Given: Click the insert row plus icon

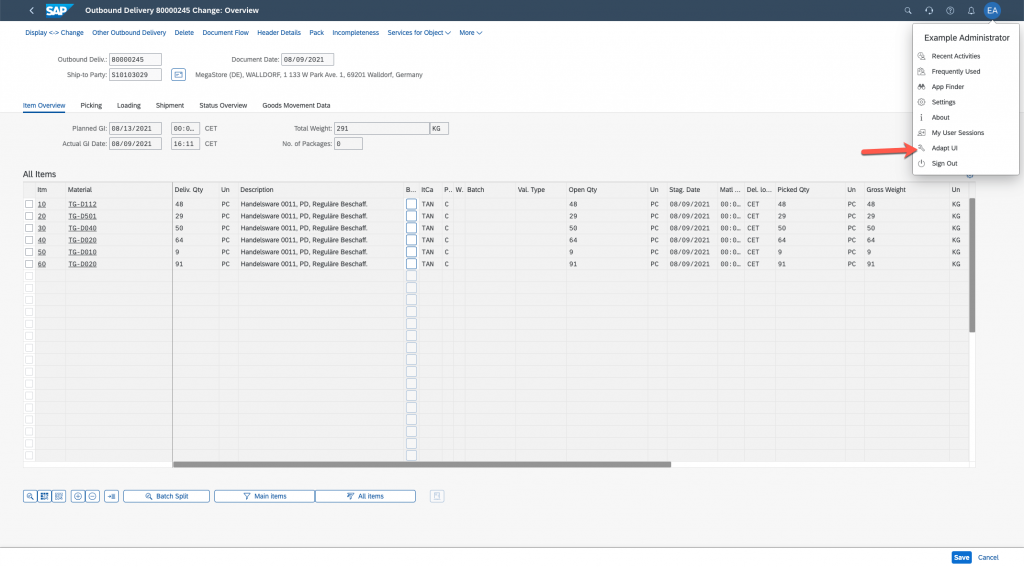Looking at the screenshot, I should click(x=78, y=496).
